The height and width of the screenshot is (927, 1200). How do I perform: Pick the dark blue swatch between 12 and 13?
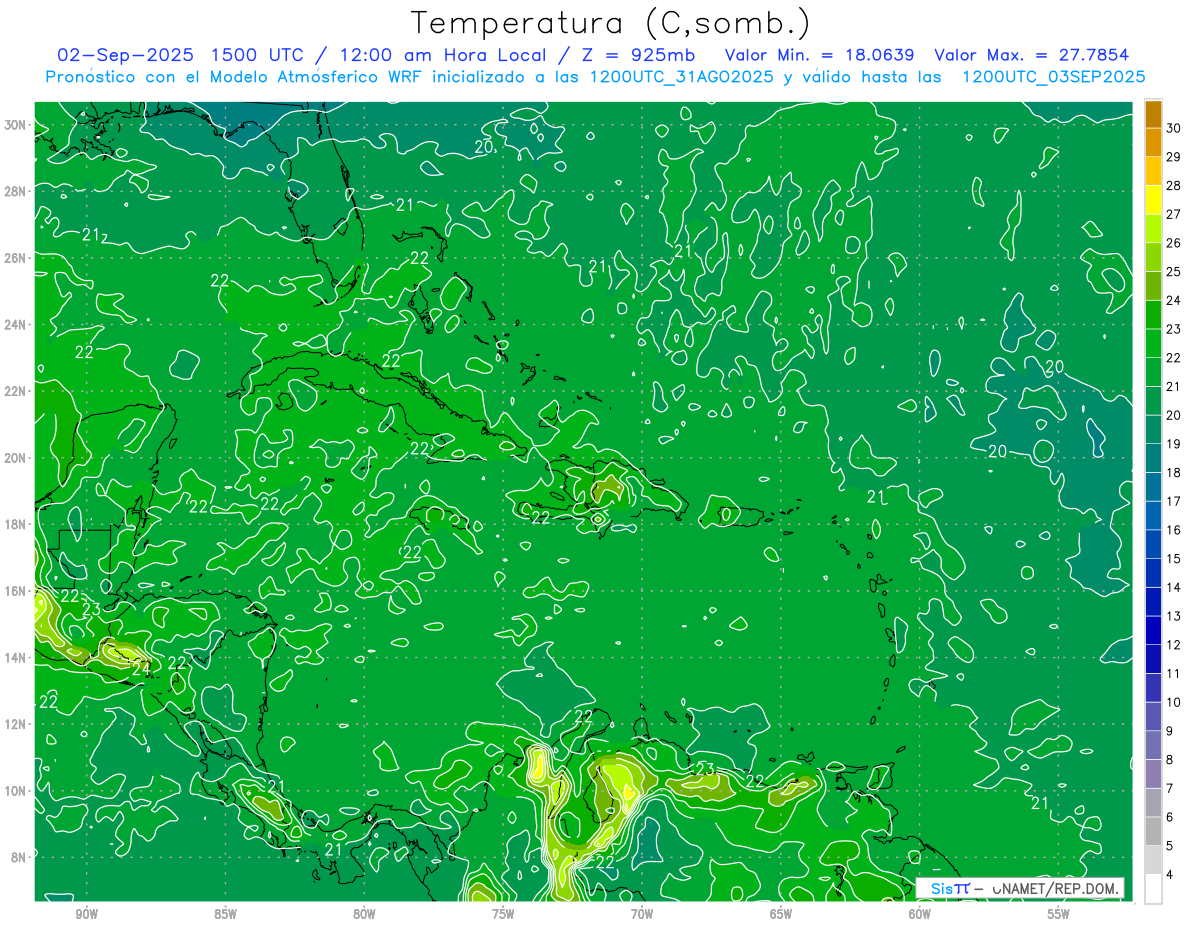[x=1153, y=630]
